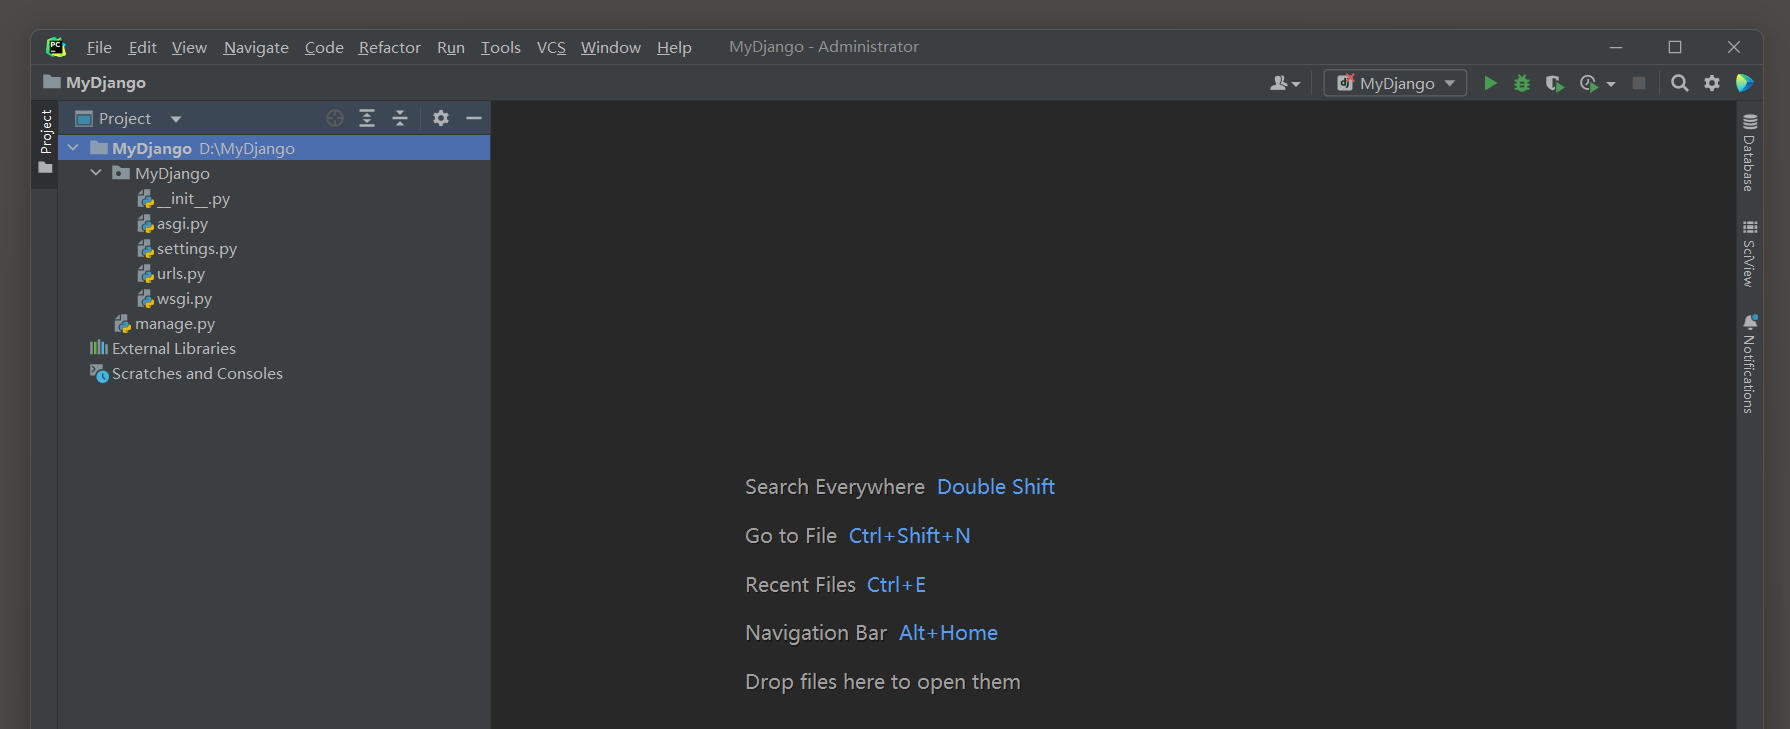1790x729 pixels.
Task: Open the Code menu
Action: 324,47
